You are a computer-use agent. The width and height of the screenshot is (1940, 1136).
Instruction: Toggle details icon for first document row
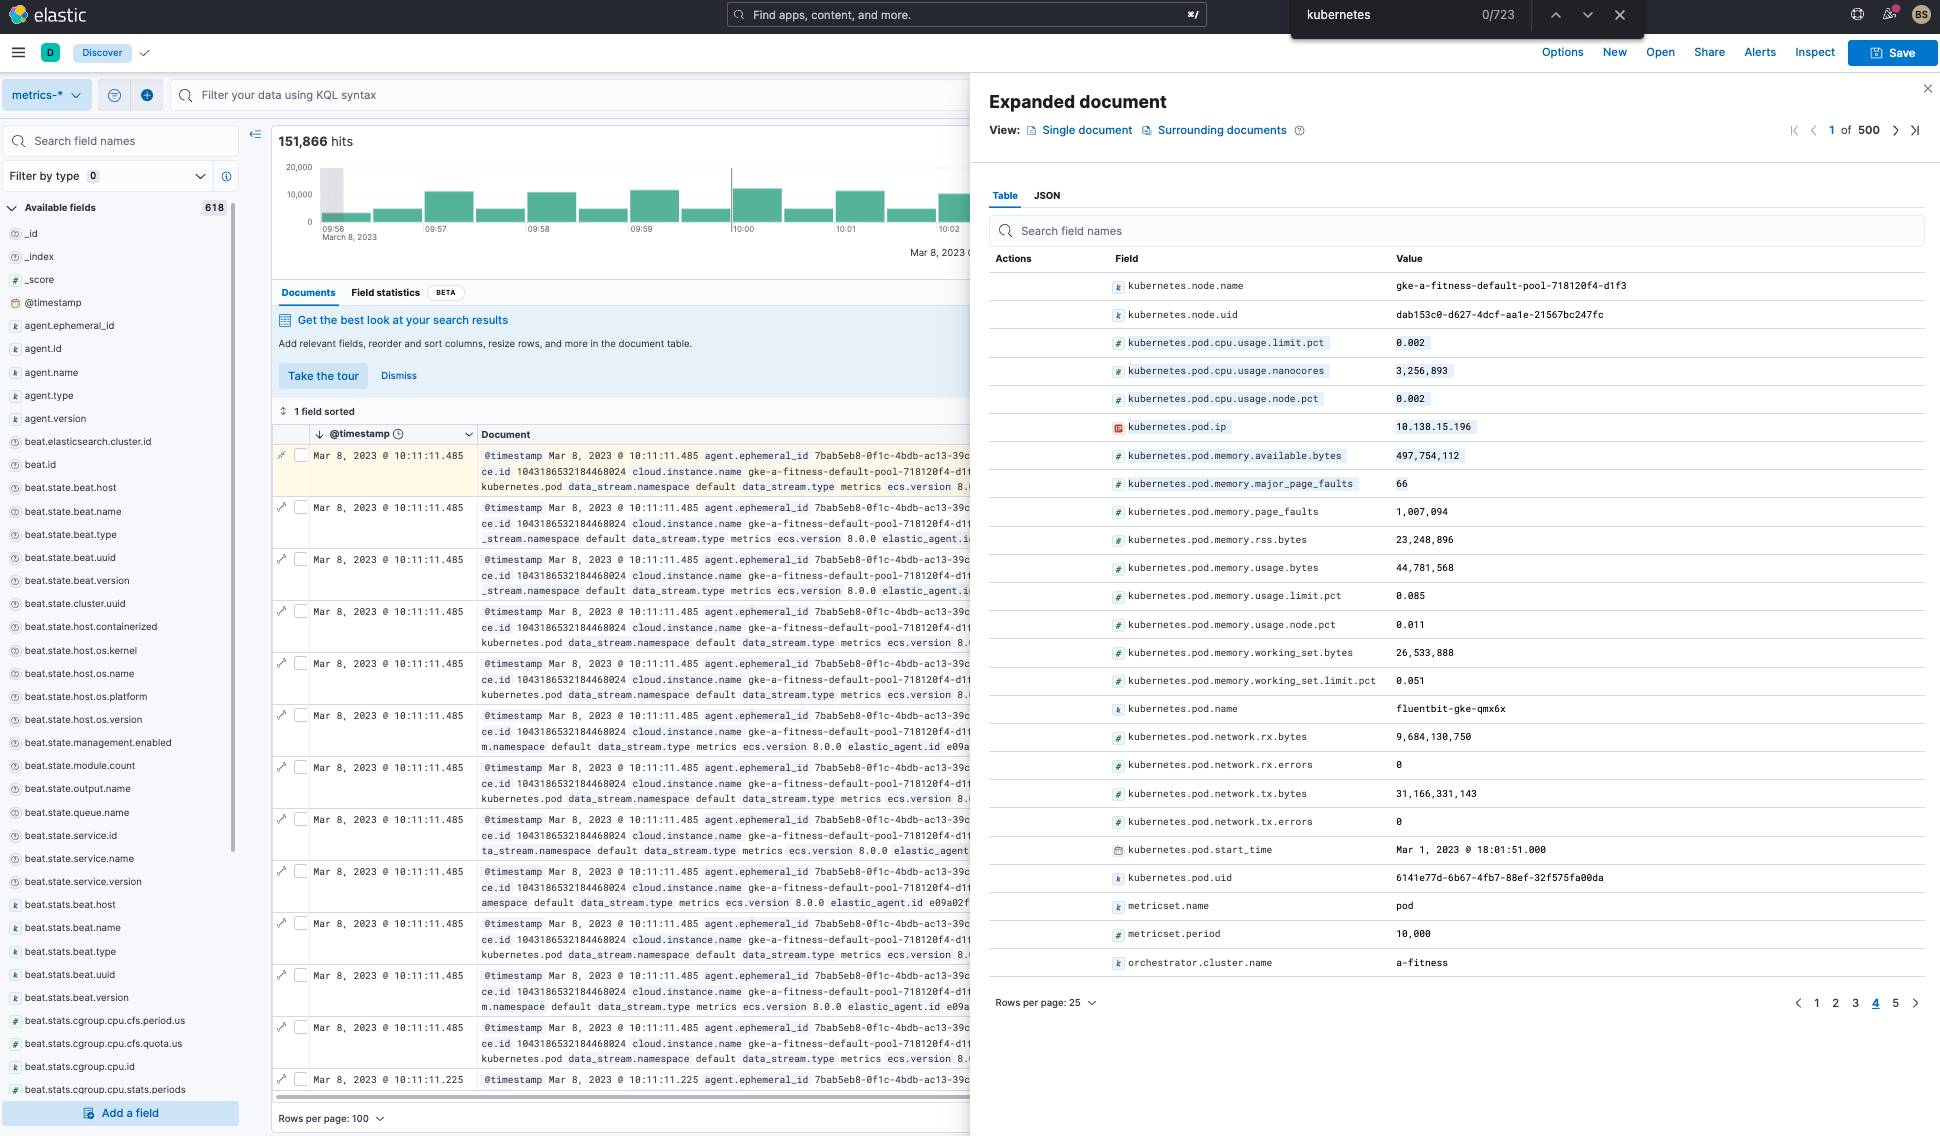282,455
